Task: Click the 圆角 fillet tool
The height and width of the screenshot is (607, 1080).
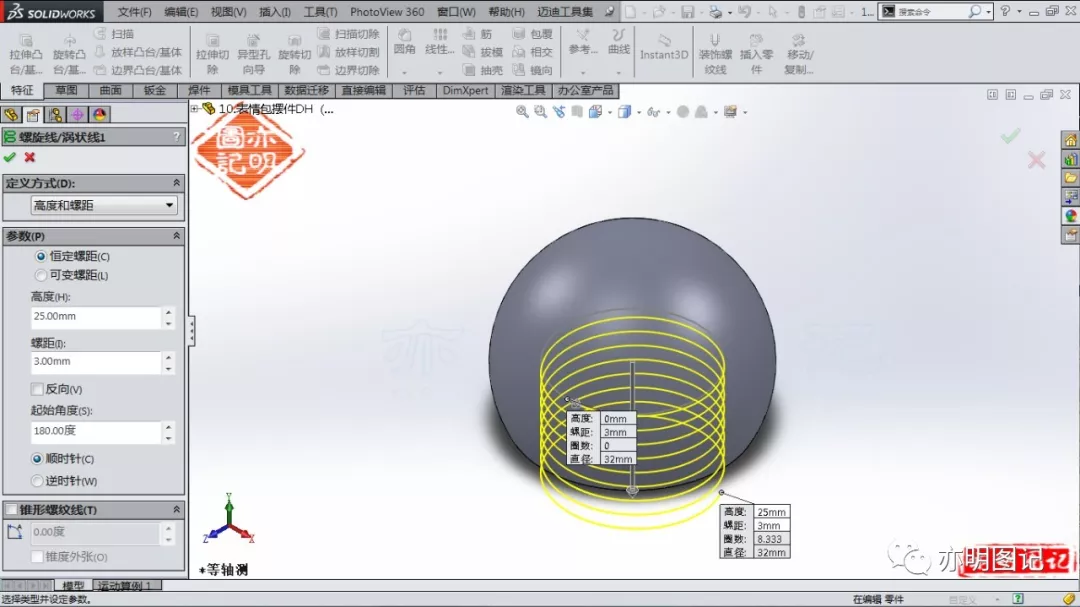Action: [404, 42]
